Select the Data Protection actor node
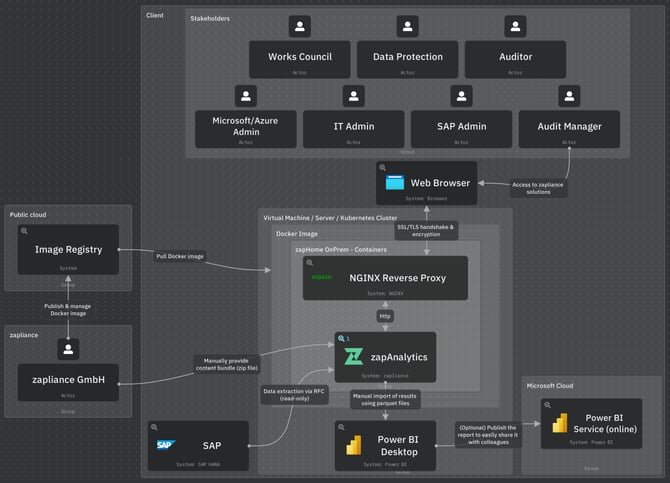The image size is (670, 483). click(407, 59)
